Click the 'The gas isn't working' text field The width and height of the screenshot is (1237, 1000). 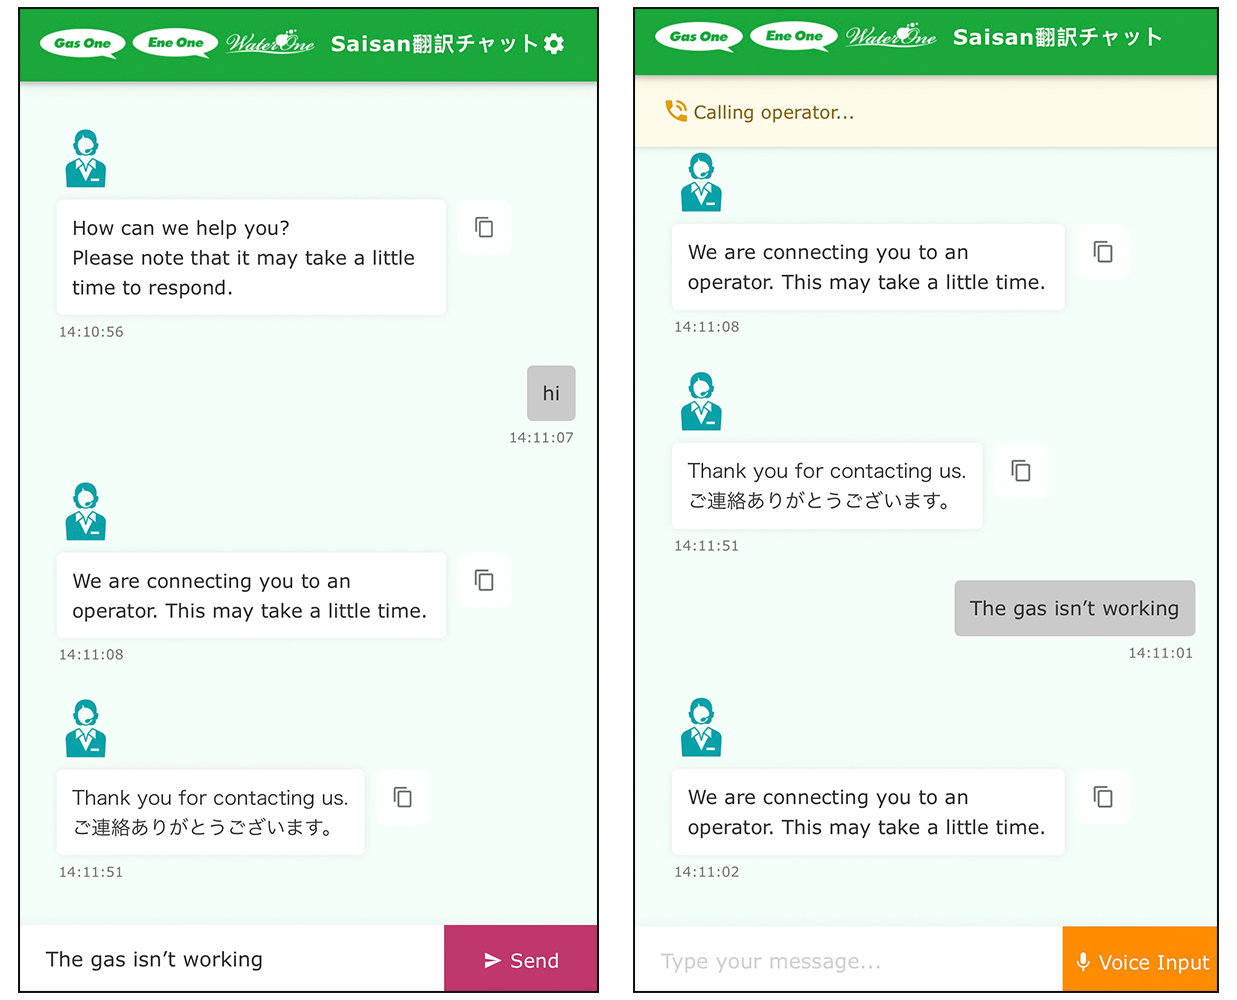pos(232,960)
